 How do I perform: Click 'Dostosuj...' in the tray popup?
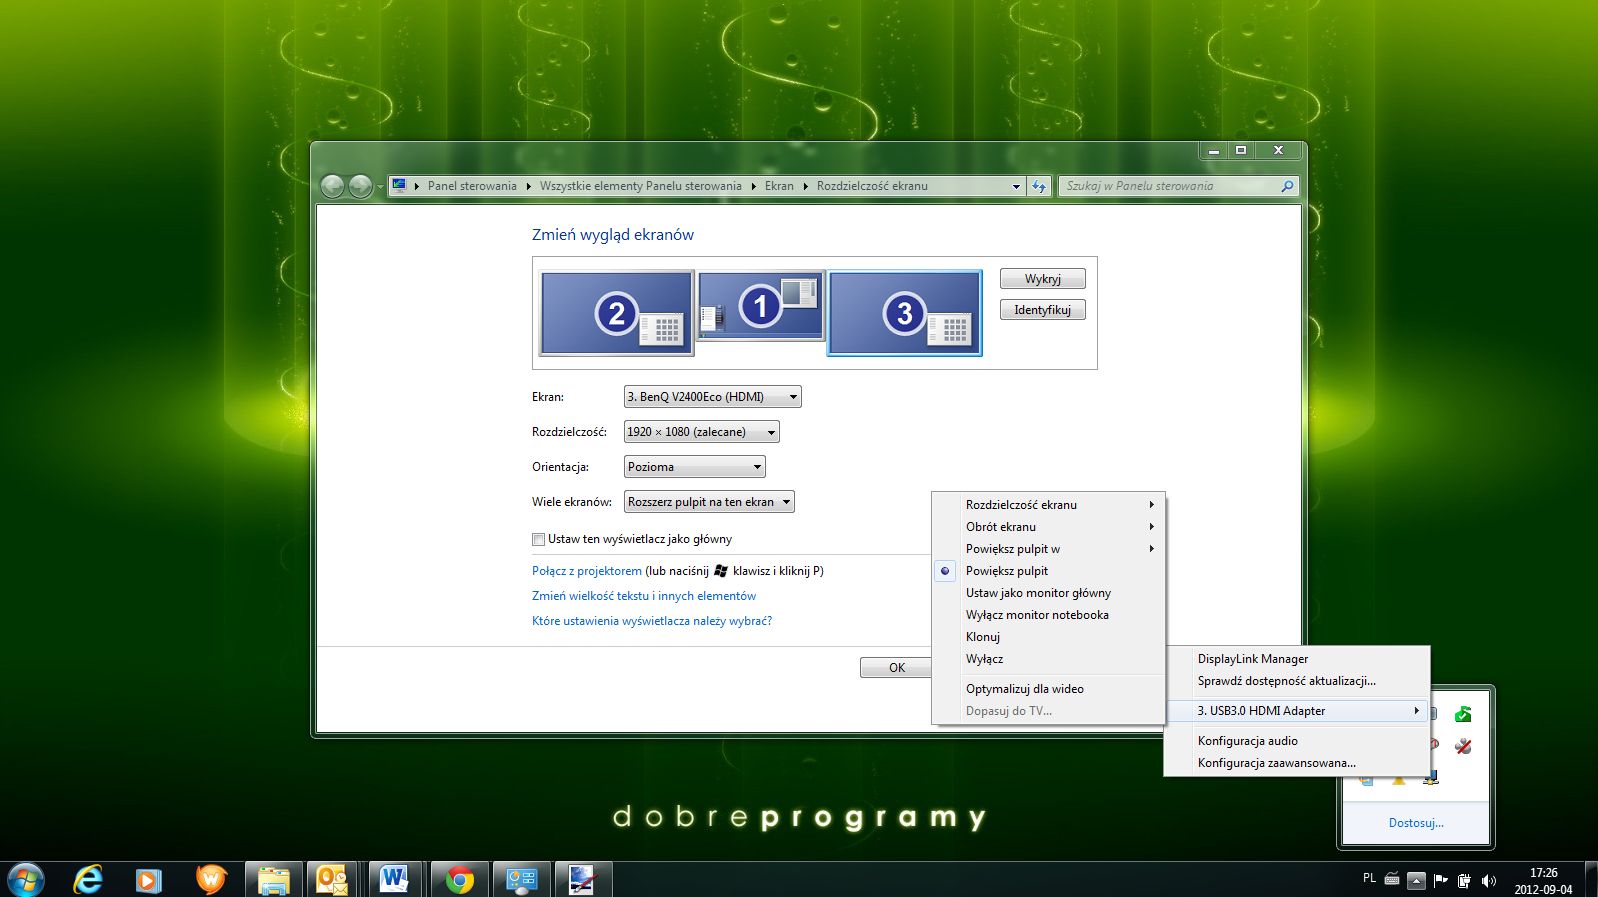pos(1416,823)
